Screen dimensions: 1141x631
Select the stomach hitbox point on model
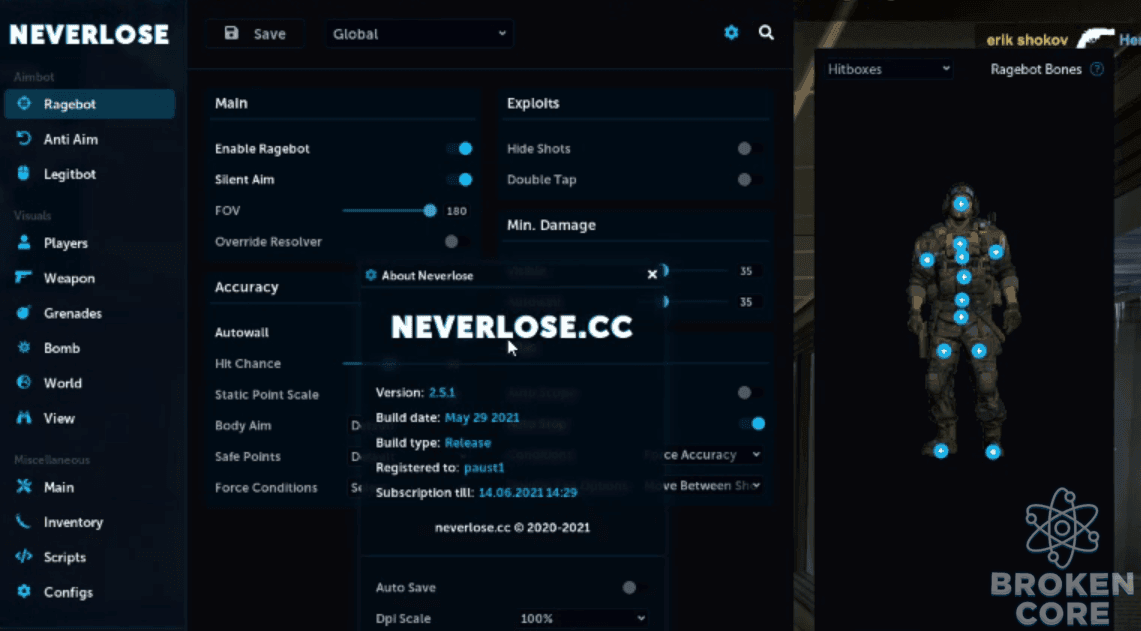coord(961,300)
